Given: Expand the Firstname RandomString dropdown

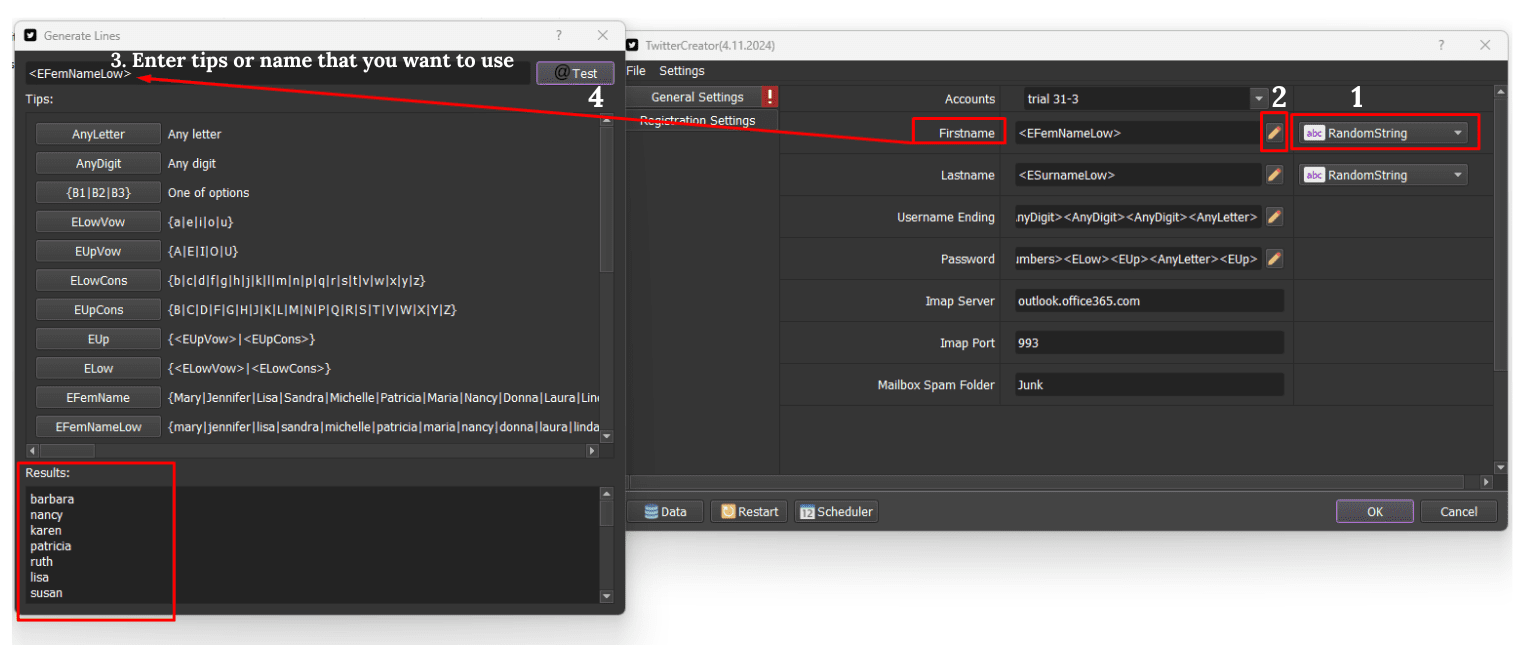Looking at the screenshot, I should click(1383, 133).
